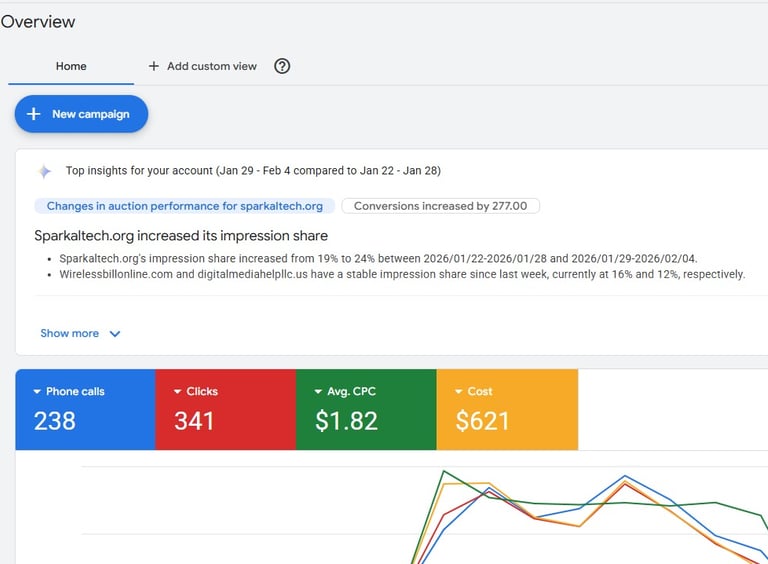Click the Show more link
This screenshot has width=768, height=564.
point(70,334)
